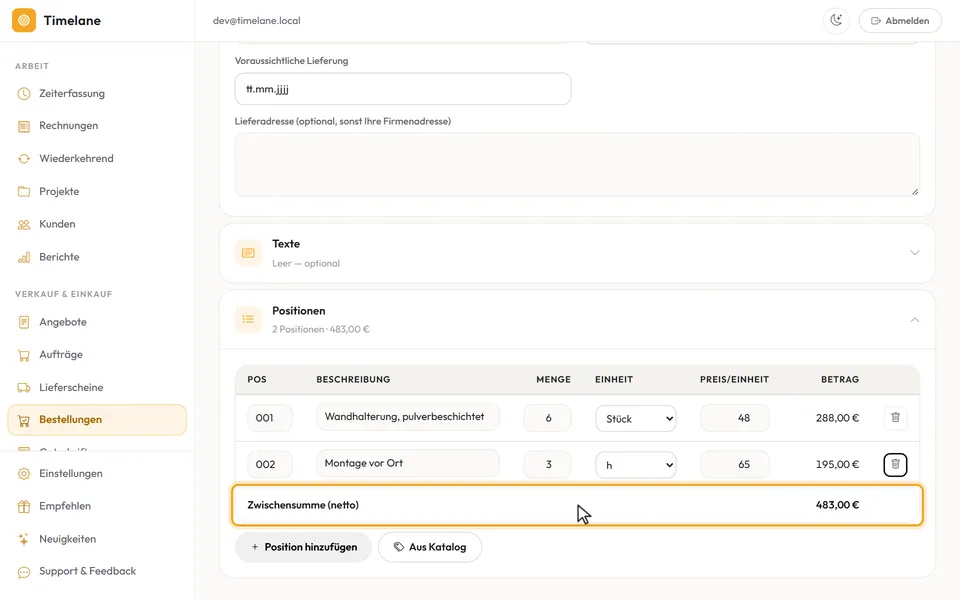
Task: Click the Zwischensumme (netto) label
Action: point(303,505)
